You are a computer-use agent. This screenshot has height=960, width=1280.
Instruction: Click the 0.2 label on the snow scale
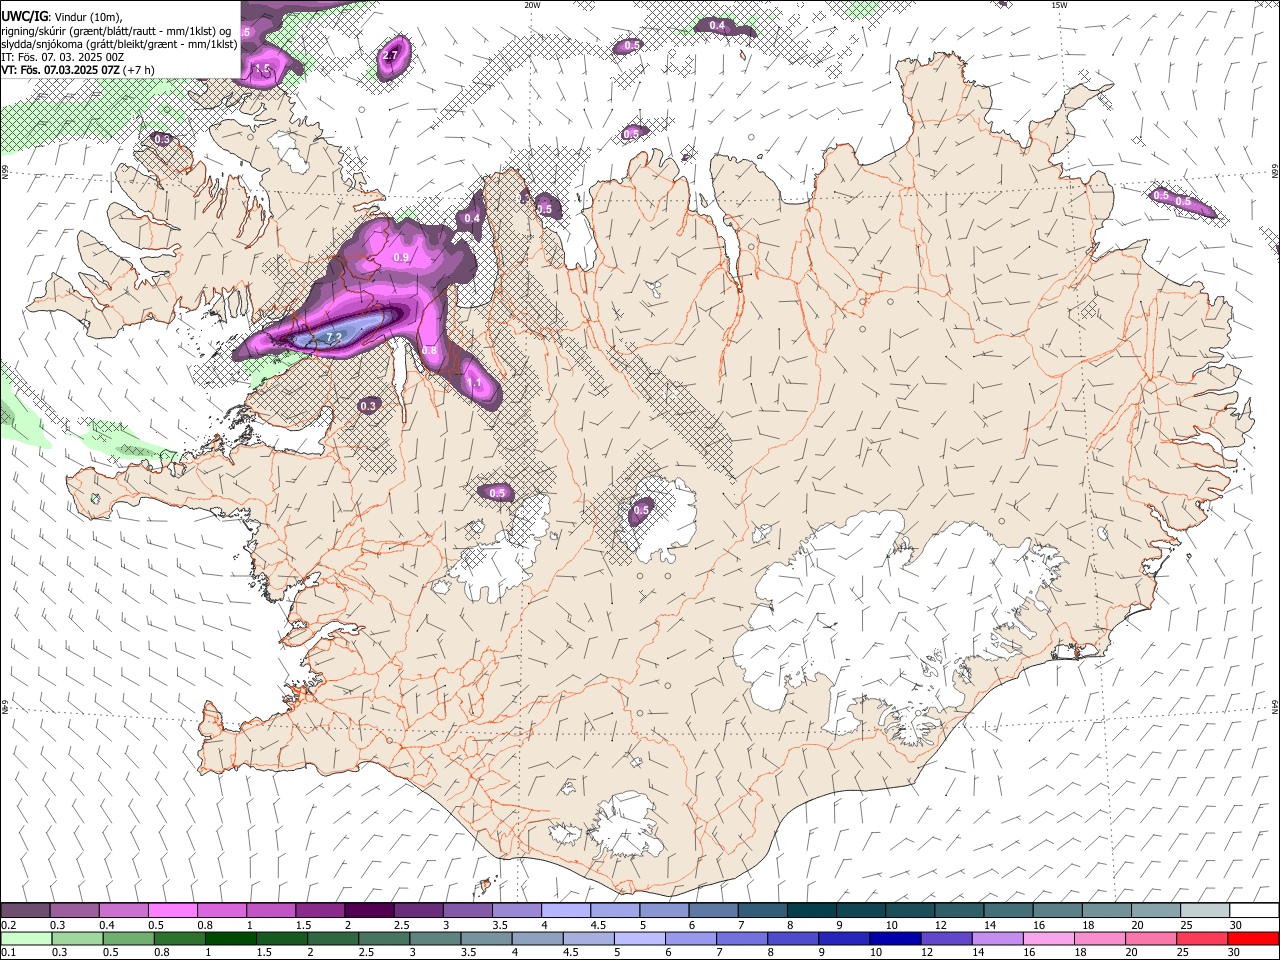pos(9,925)
